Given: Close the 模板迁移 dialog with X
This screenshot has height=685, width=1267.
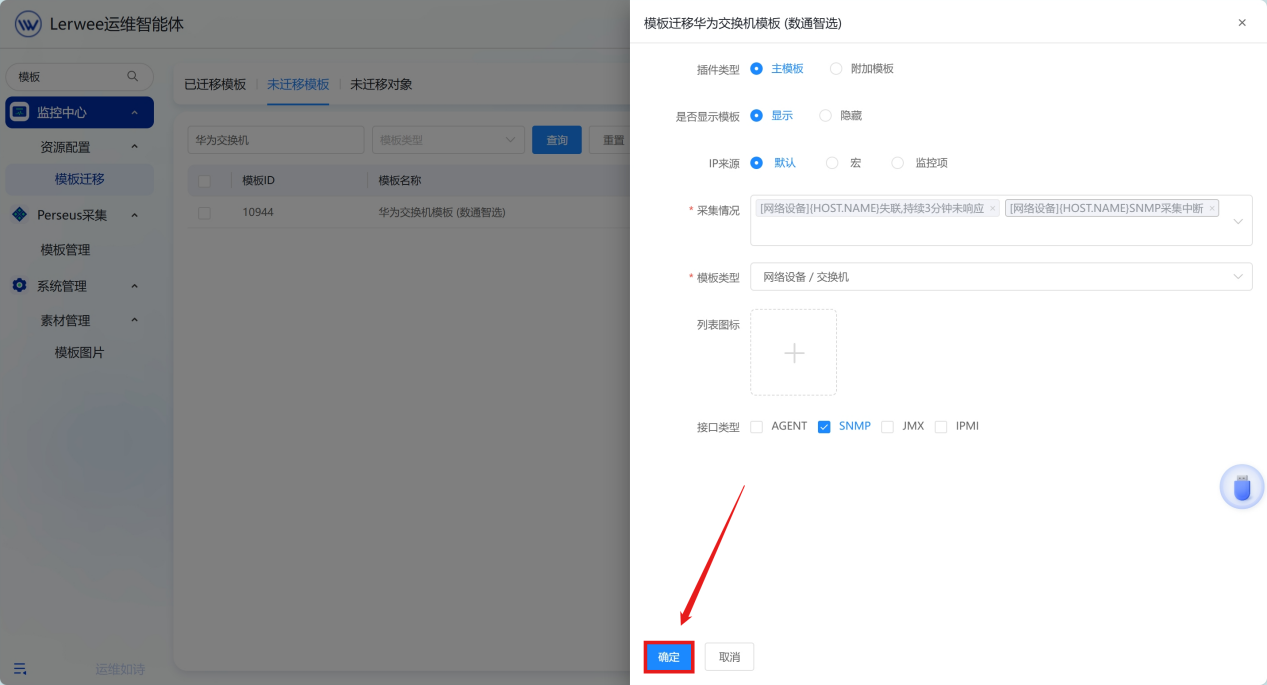Looking at the screenshot, I should coord(1242,22).
